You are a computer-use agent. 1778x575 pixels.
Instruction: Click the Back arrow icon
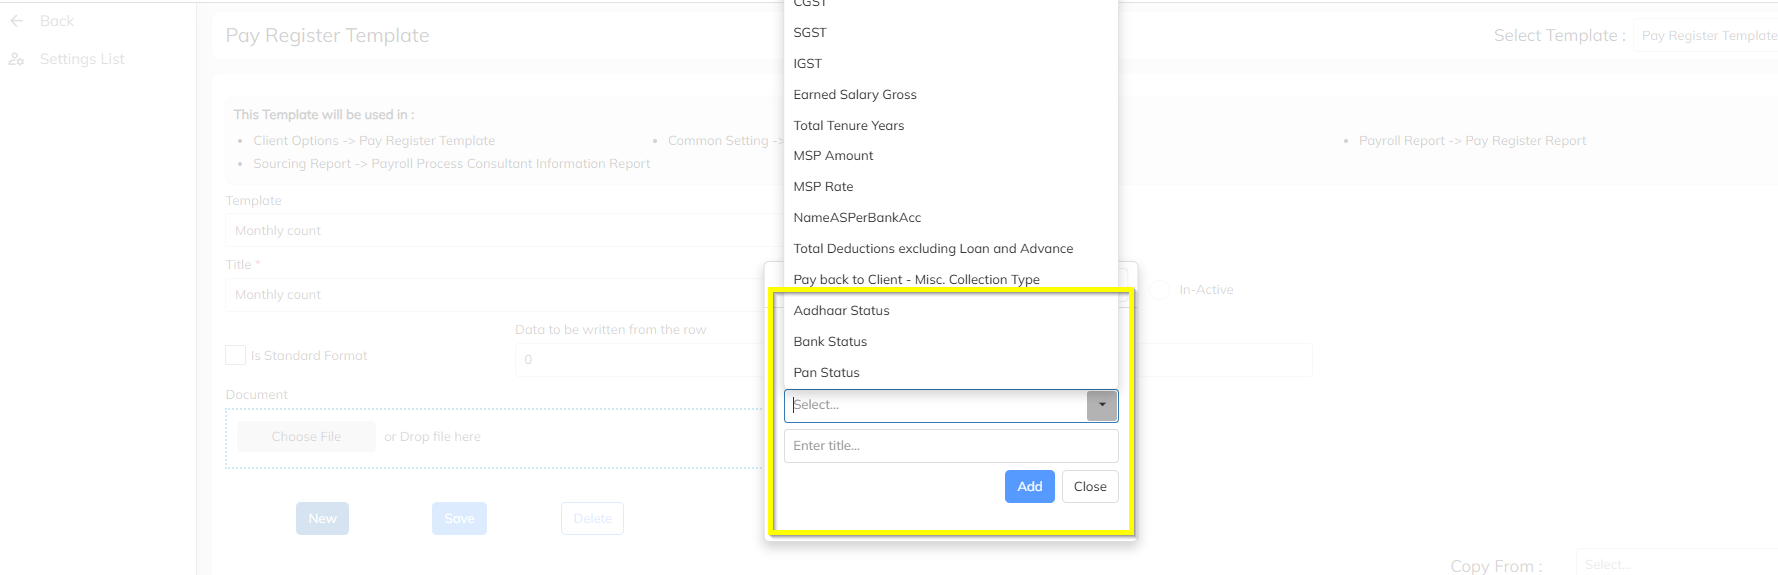(x=16, y=21)
